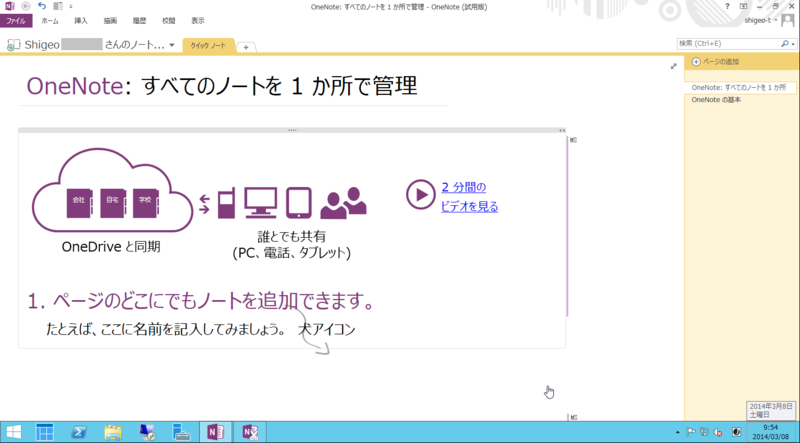This screenshot has width=800, height=443.
Task: Open the 2 分間の ビデオを見る link
Action: coord(469,197)
